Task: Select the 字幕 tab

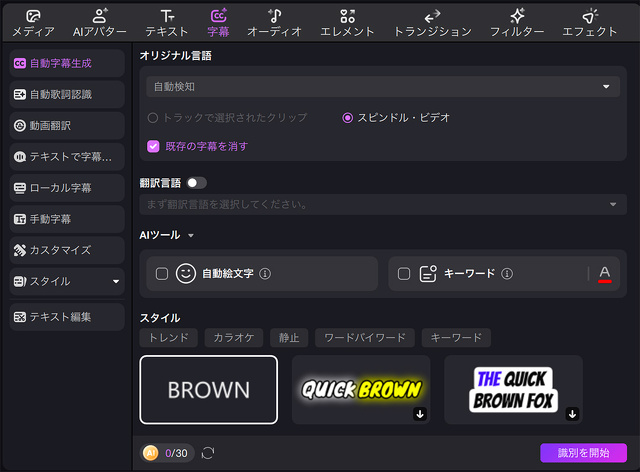Action: coord(218,23)
